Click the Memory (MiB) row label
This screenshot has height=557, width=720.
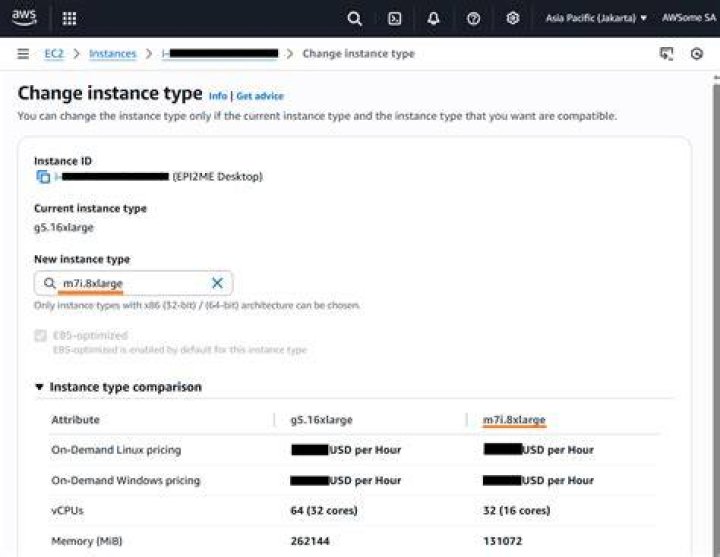coord(87,541)
